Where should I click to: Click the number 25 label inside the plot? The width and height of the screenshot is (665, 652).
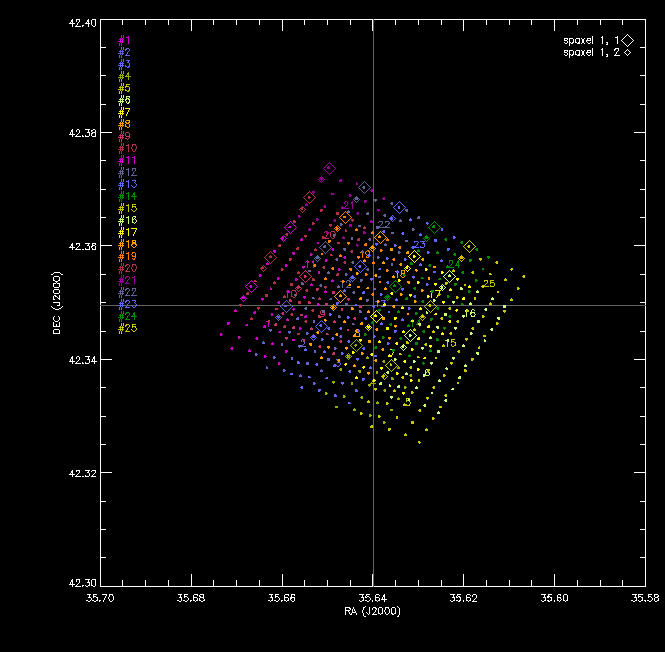[489, 283]
